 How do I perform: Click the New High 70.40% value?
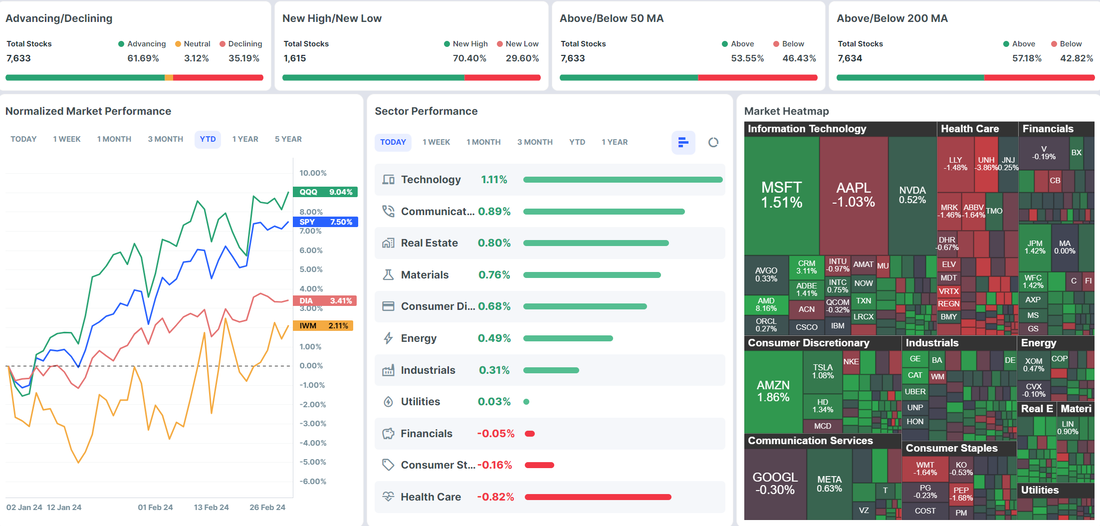(470, 58)
